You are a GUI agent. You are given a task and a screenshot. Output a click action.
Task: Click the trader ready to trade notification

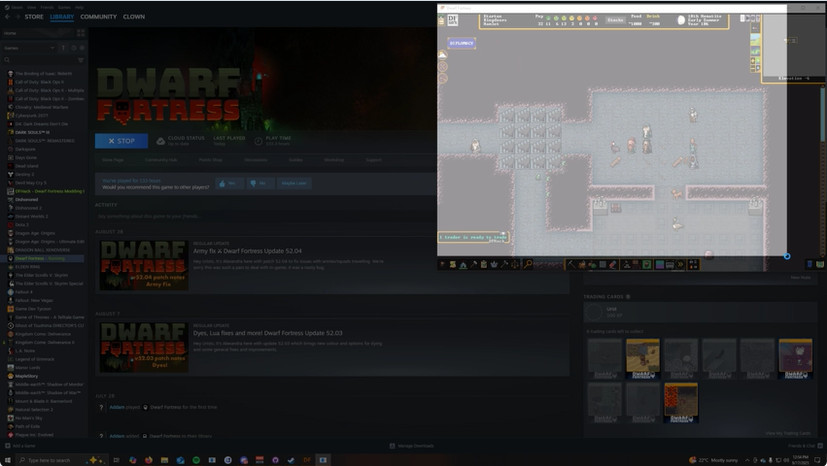pyautogui.click(x=474, y=237)
